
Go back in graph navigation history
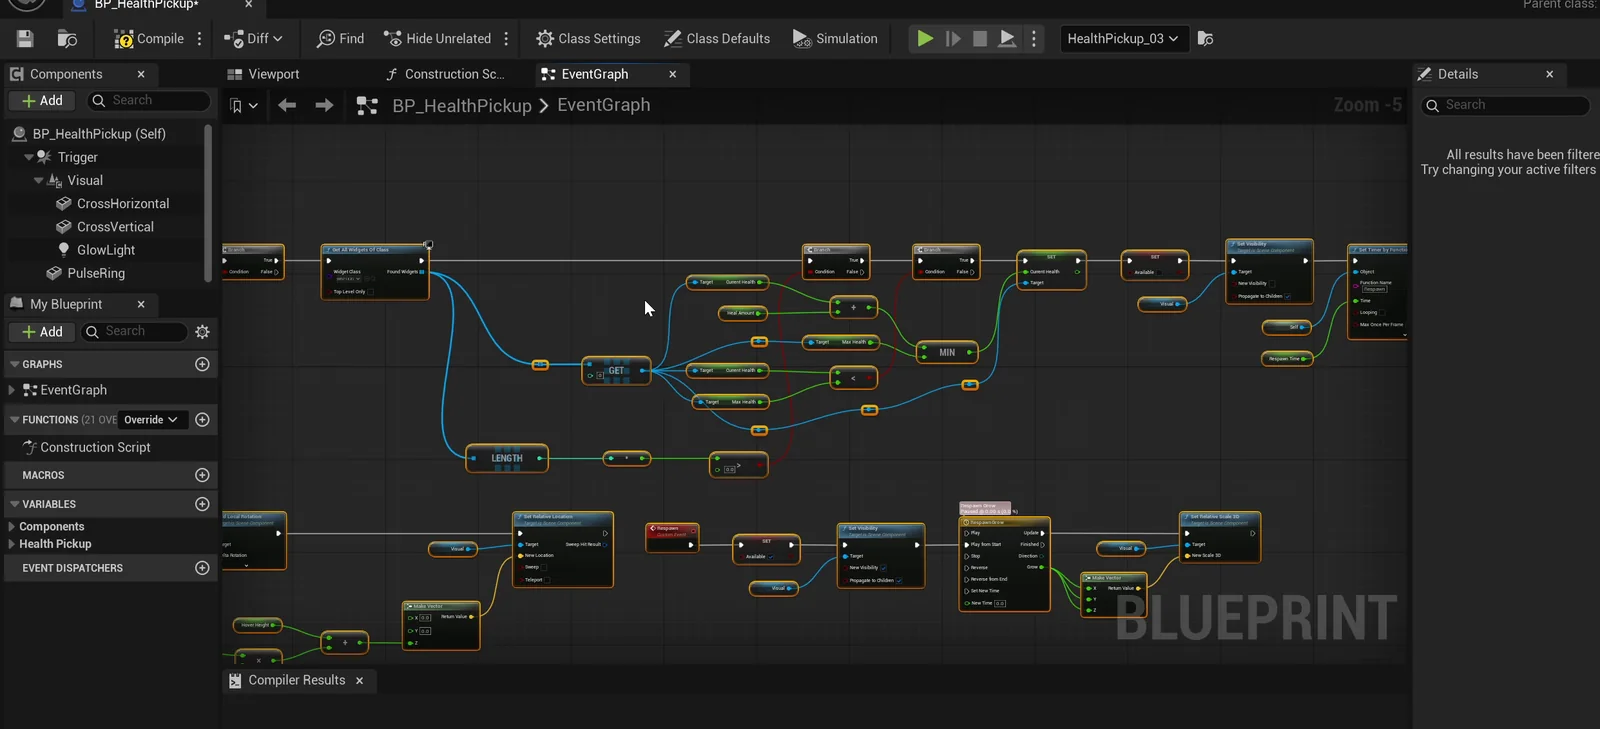pos(287,105)
